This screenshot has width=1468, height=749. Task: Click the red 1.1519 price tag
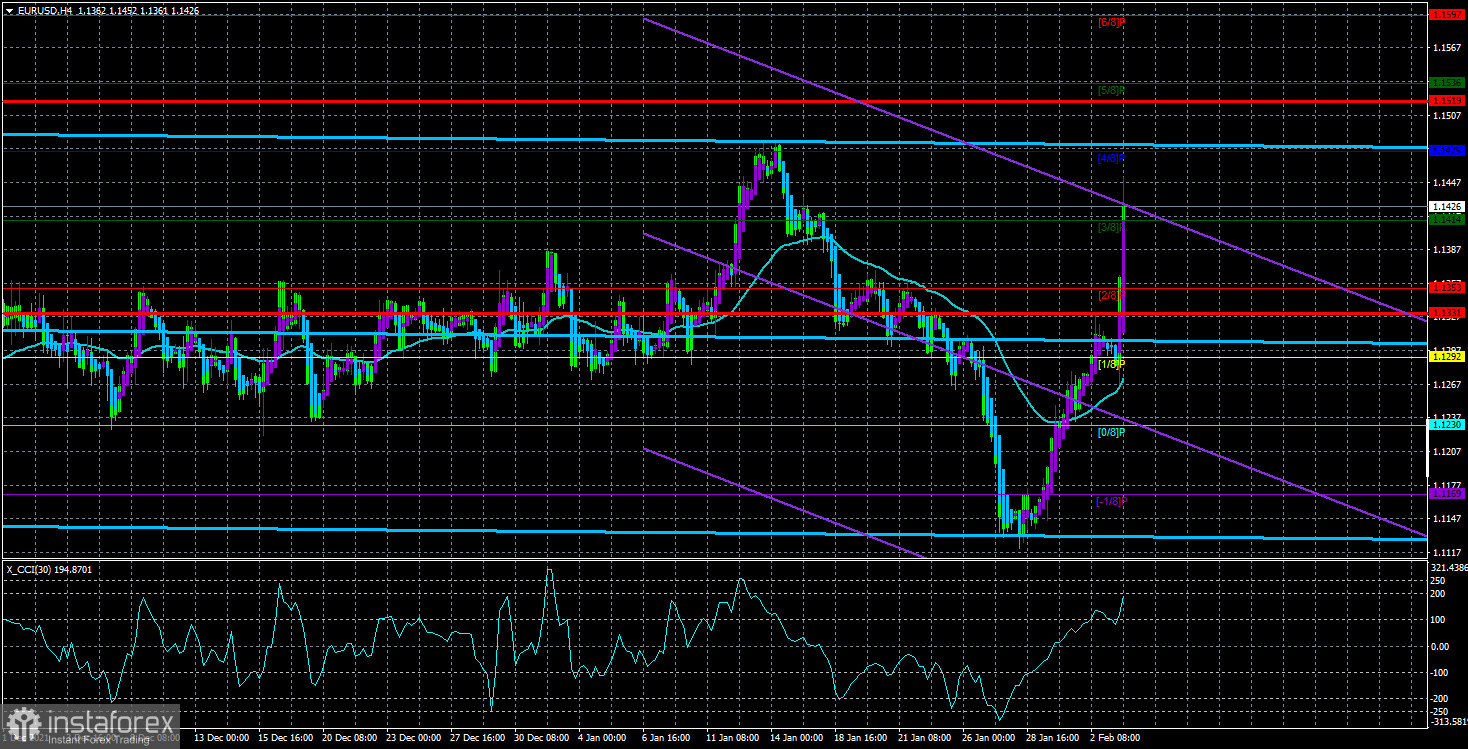[1447, 101]
